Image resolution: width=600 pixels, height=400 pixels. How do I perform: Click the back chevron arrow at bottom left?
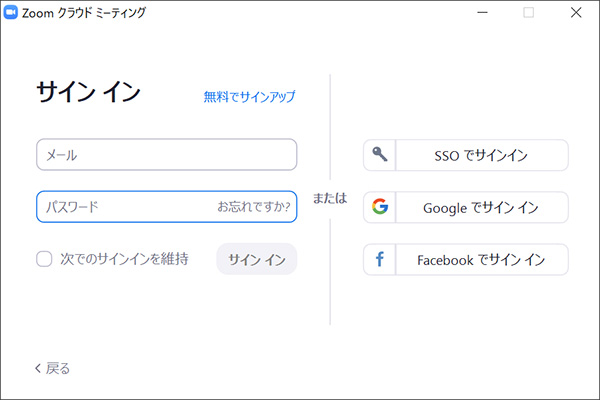tap(38, 368)
